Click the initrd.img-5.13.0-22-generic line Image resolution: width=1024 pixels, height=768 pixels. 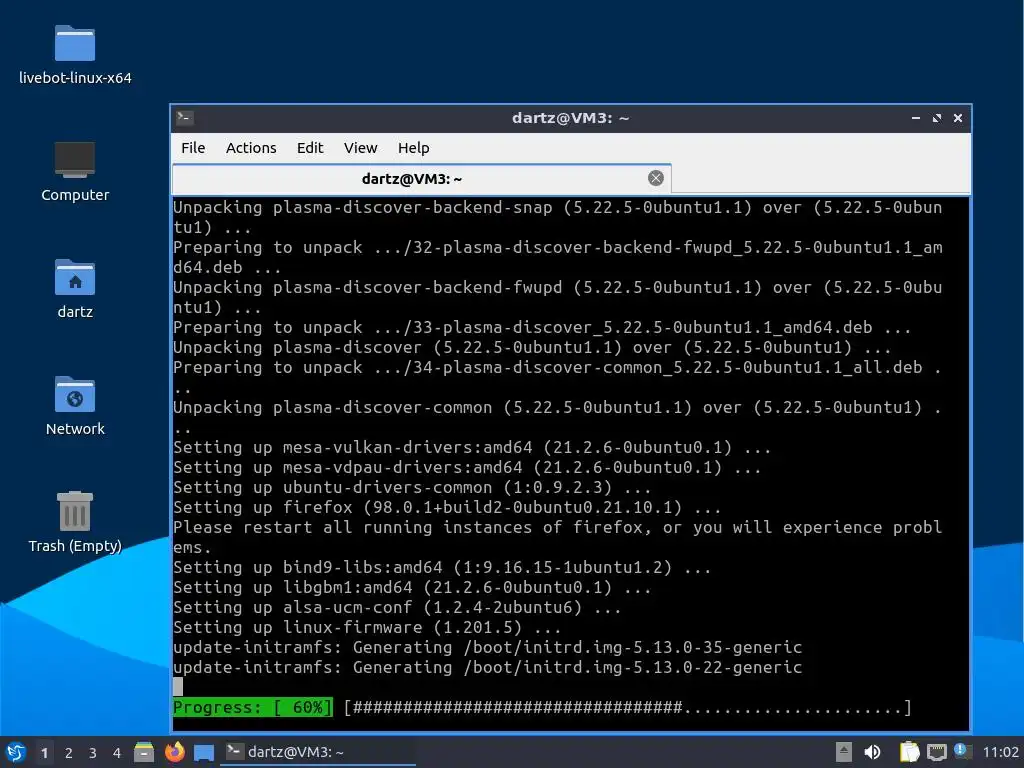[x=487, y=667]
